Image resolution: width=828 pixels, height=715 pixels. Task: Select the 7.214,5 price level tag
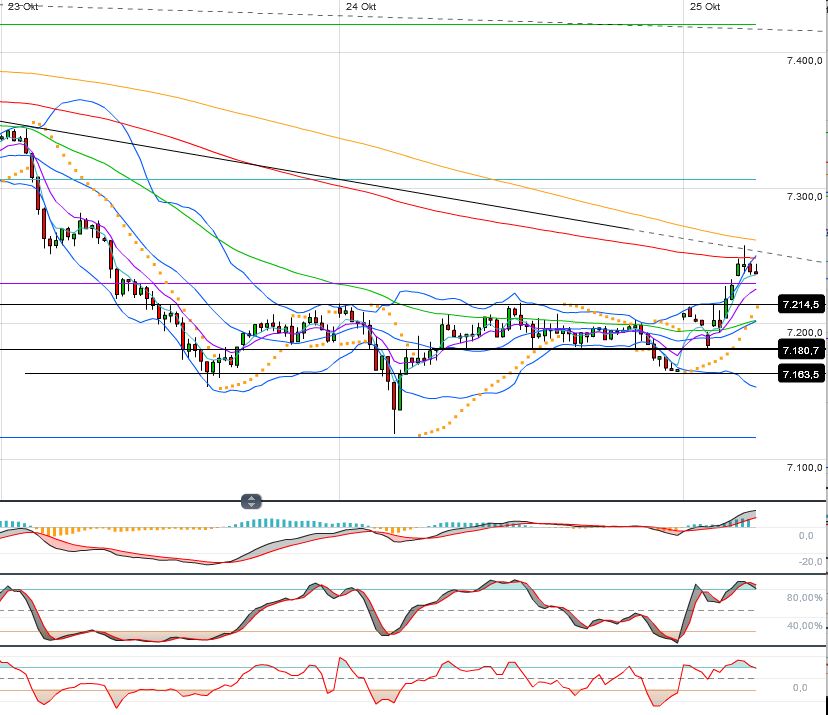801,304
